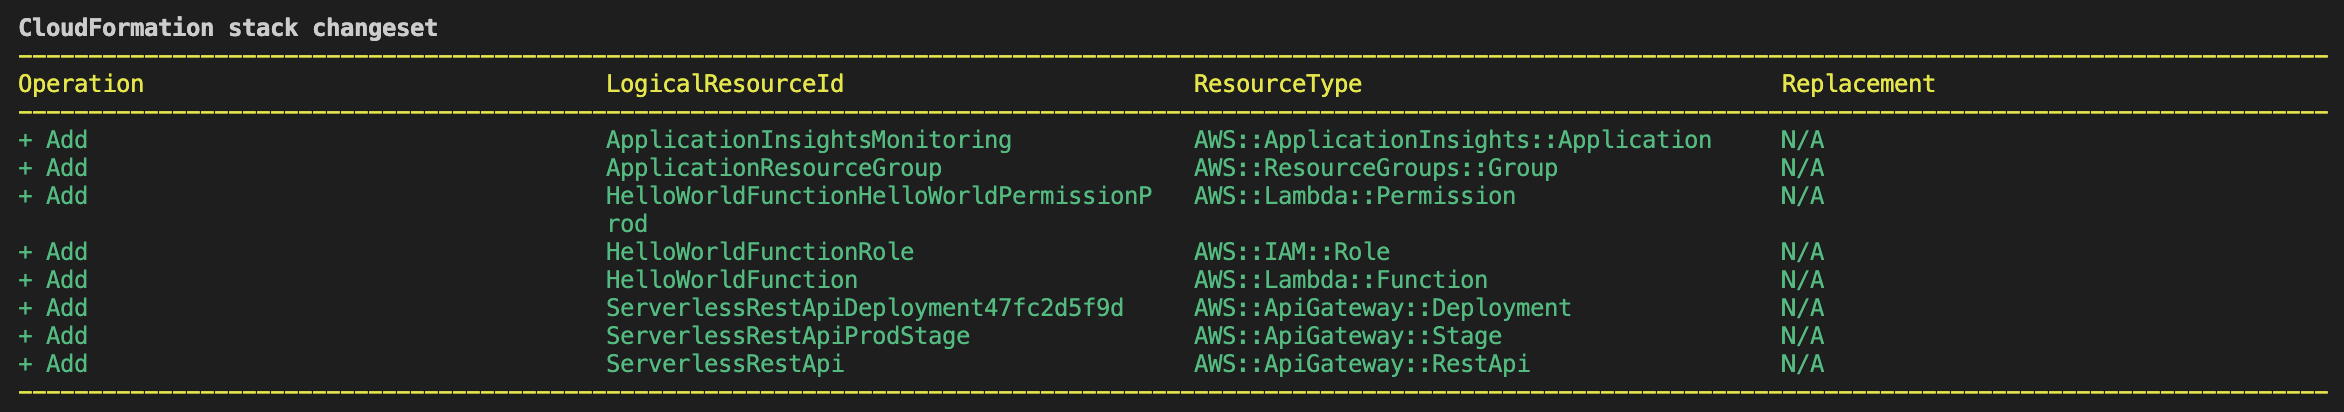Screen dimensions: 2344x412
Task: Click the HelloWorldFunctionRole resource ID
Action: click(x=760, y=252)
